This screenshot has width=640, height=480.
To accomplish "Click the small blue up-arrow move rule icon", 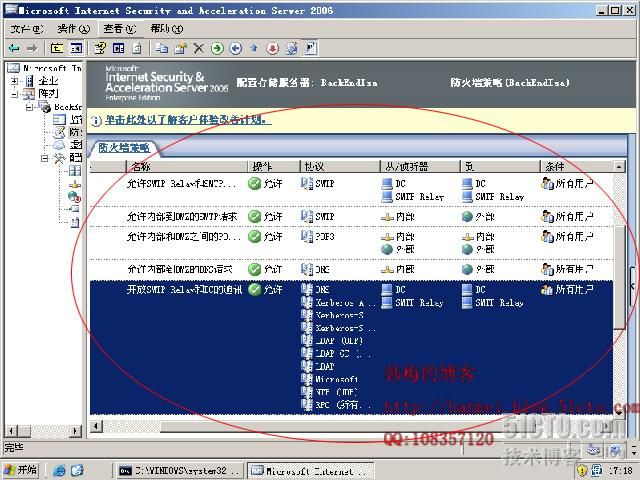I will click(x=254, y=48).
